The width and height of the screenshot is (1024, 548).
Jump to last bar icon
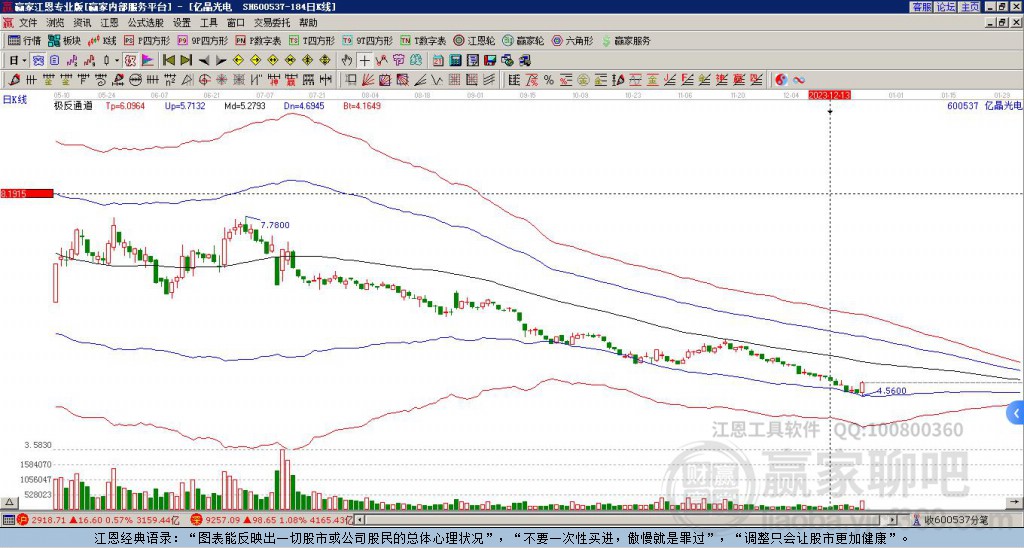coord(186,61)
